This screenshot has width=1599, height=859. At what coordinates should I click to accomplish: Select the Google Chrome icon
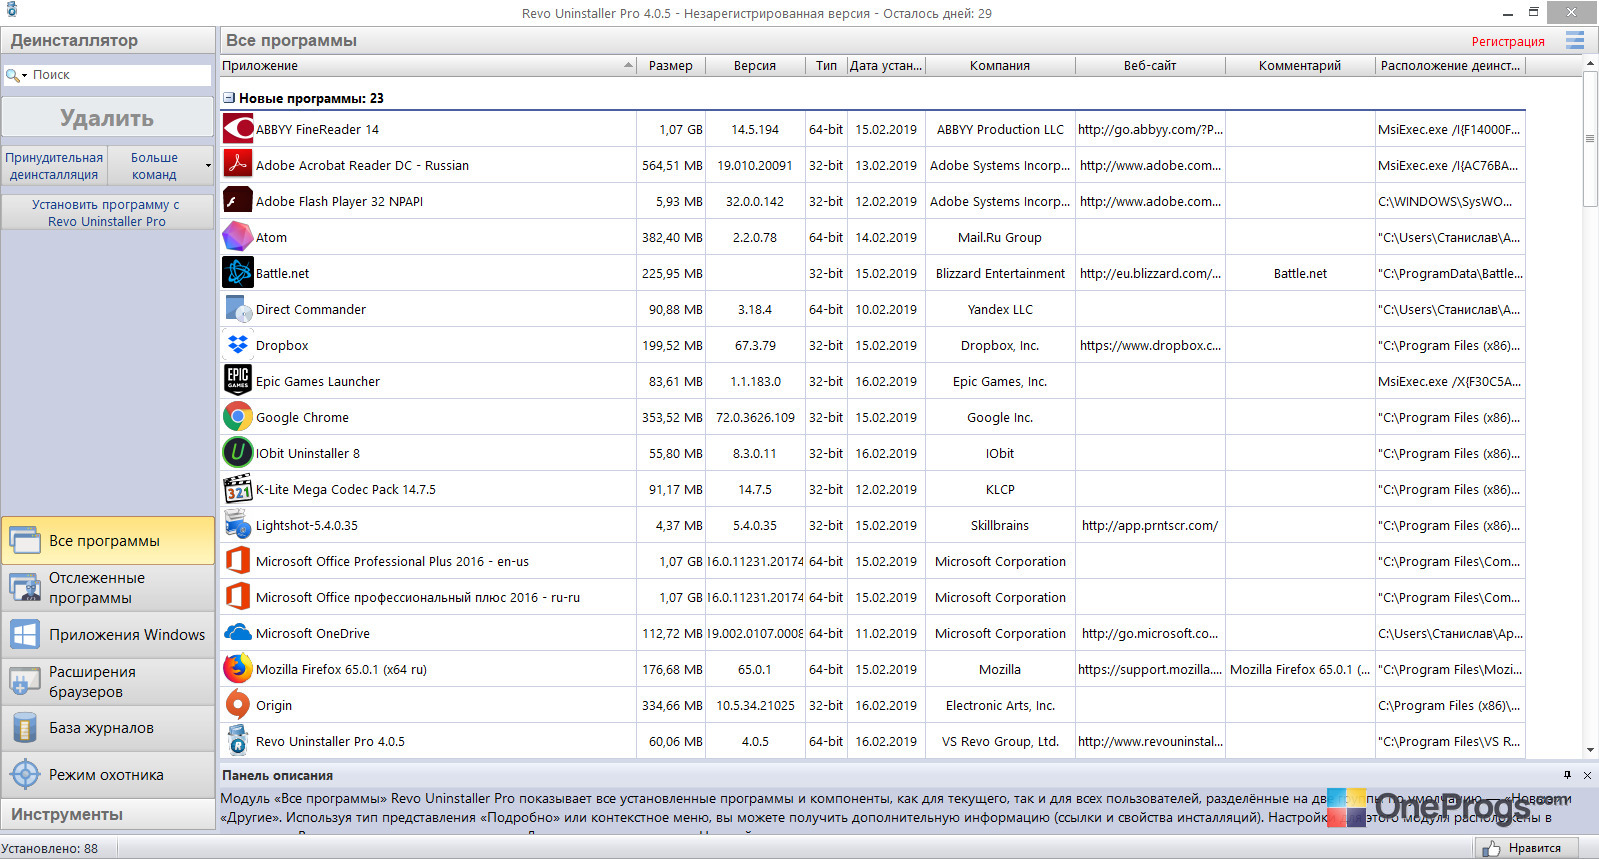[x=238, y=417]
